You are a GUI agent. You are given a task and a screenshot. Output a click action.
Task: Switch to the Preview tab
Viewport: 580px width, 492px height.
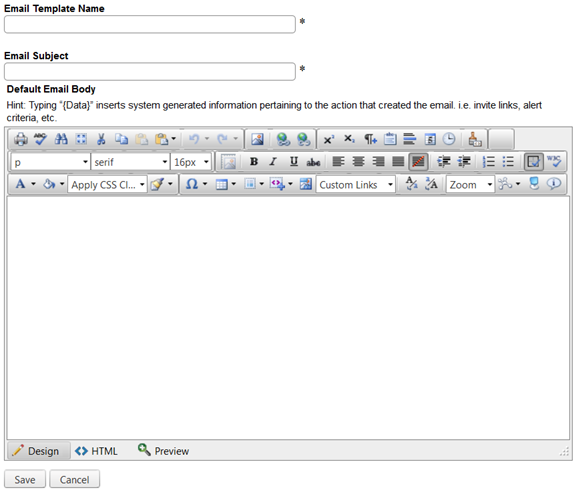[x=163, y=451]
